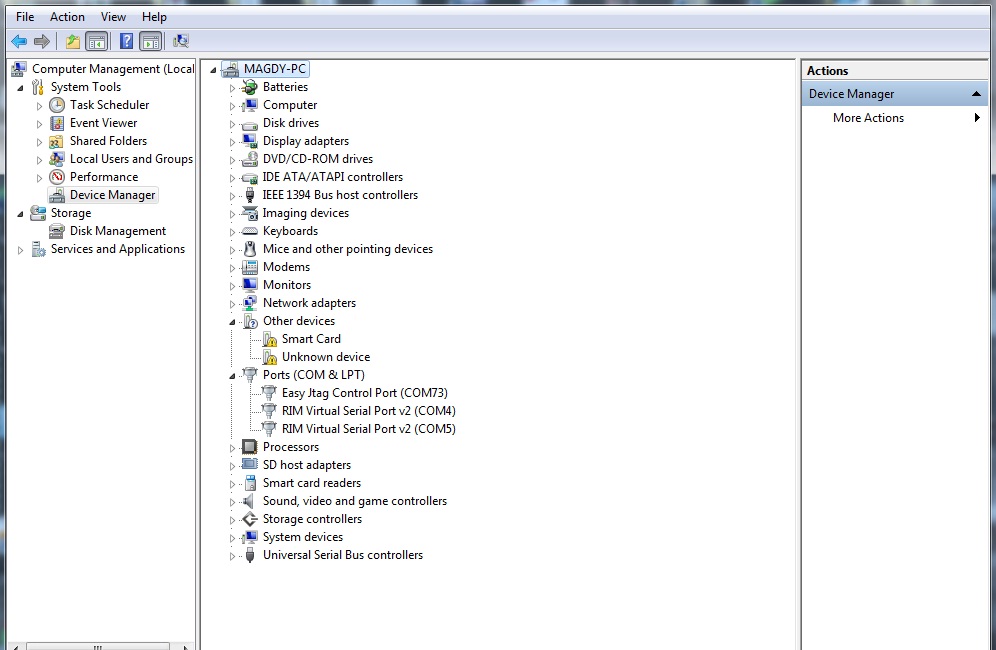
Task: Select RIM Virtual Serial Port v2 (COM5)
Action: tap(368, 429)
